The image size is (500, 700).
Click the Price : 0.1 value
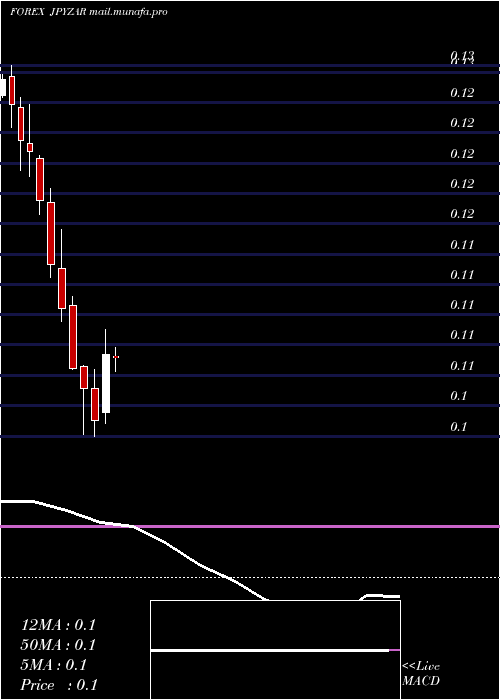pos(59,685)
